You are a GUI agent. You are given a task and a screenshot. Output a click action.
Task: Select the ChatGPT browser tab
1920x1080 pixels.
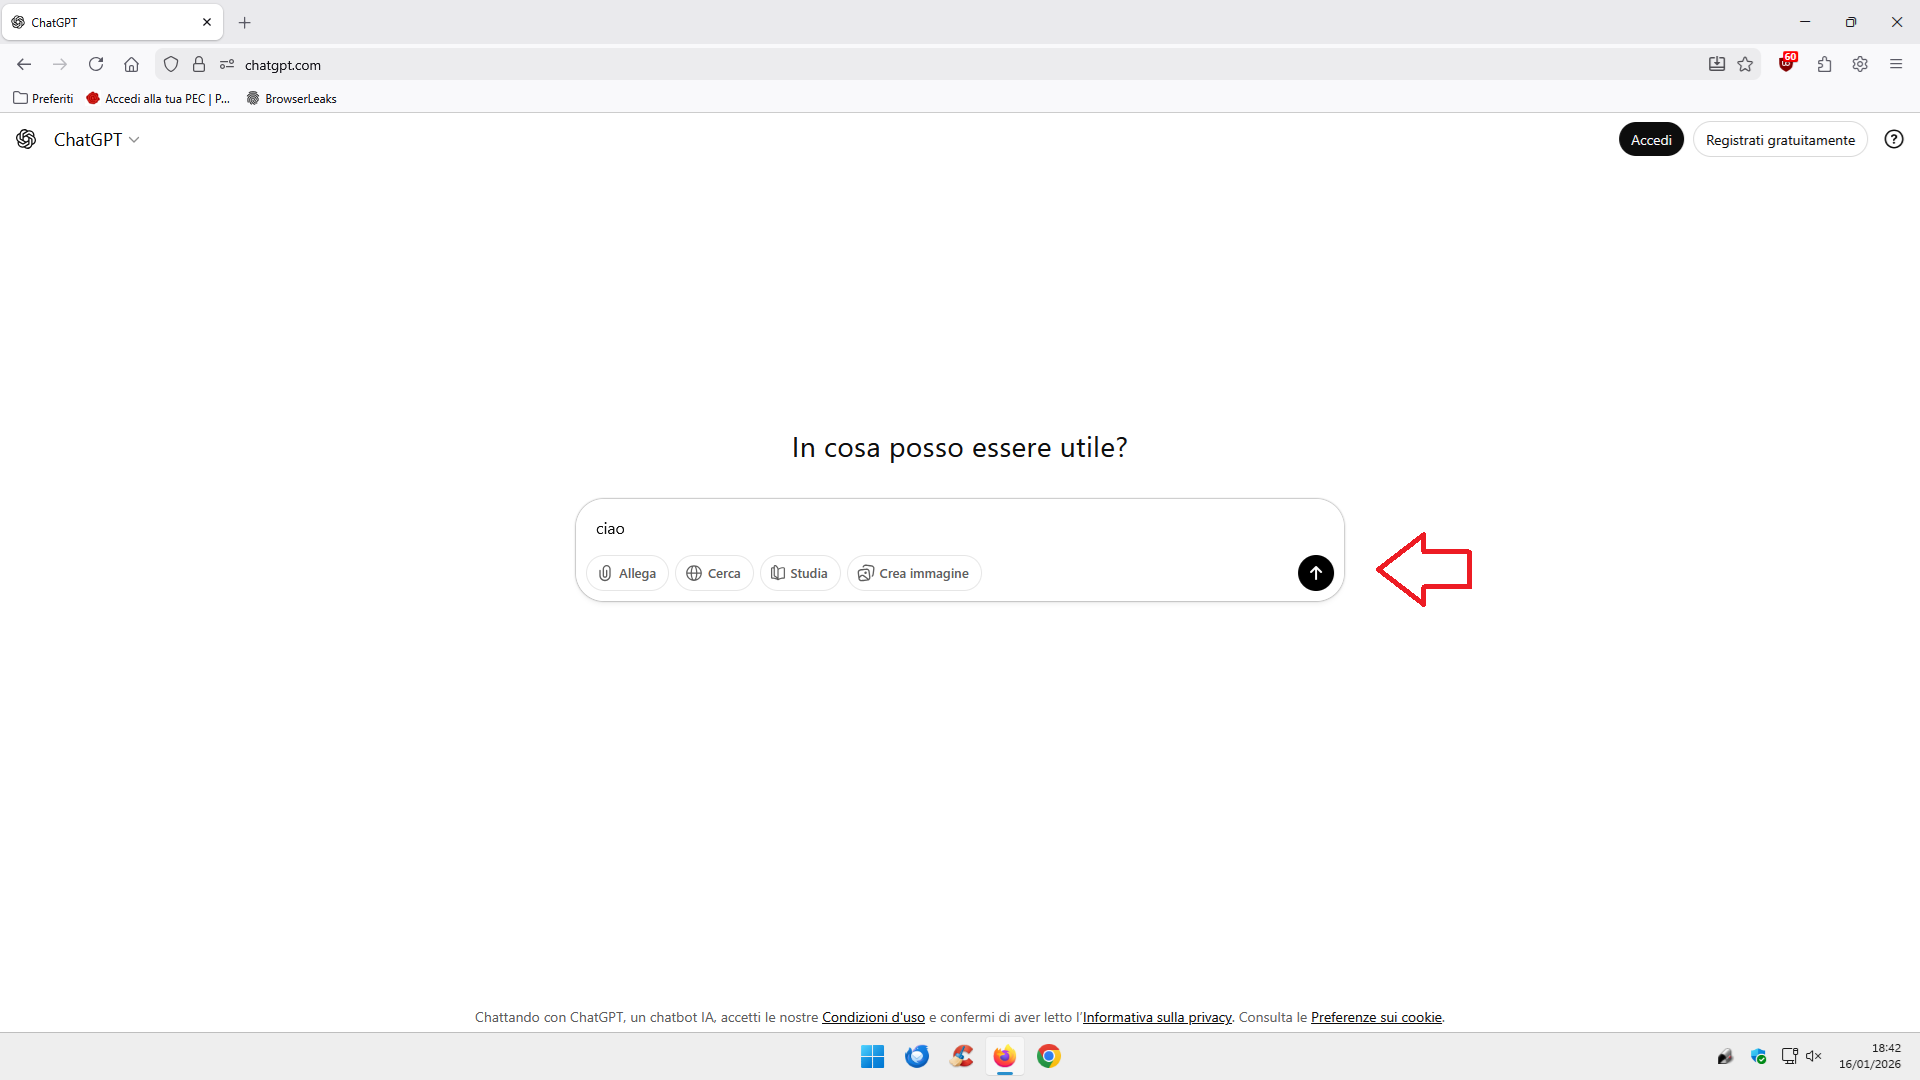[112, 22]
